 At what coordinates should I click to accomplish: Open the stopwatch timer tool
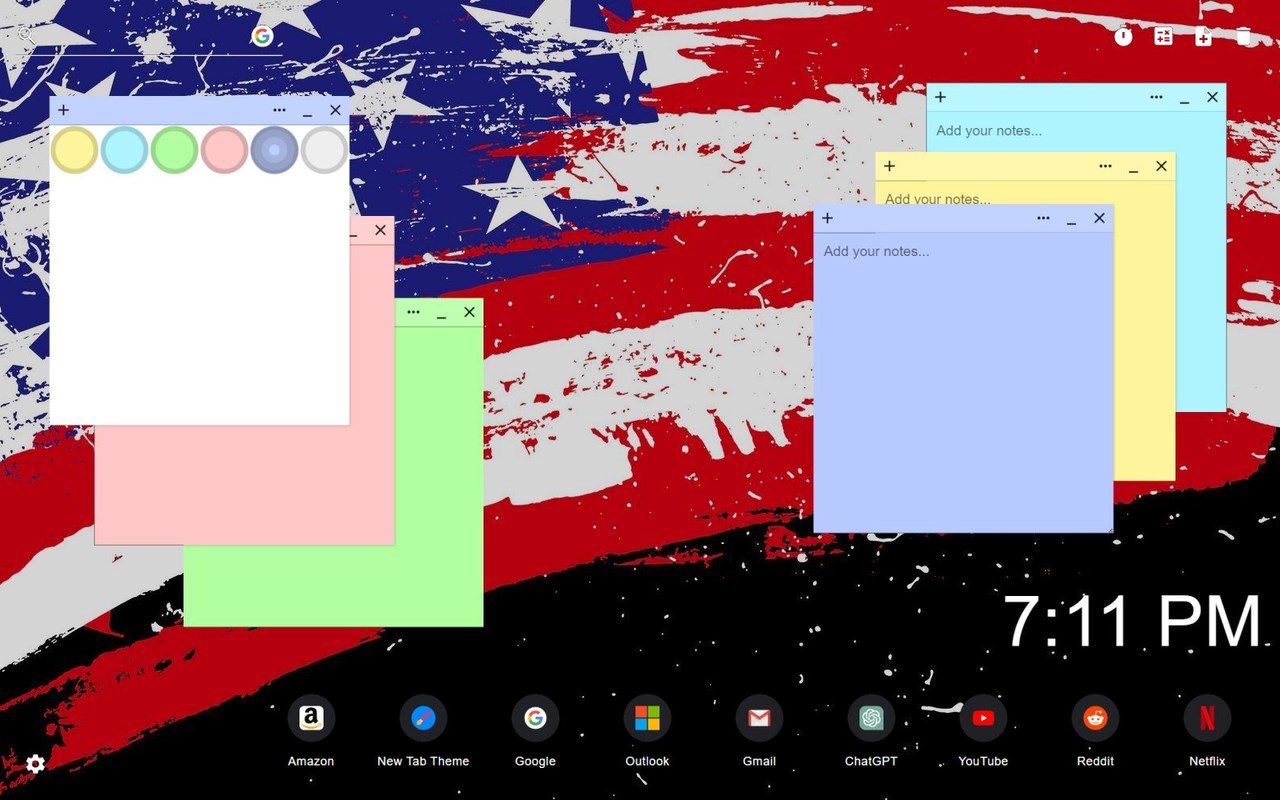point(1124,36)
